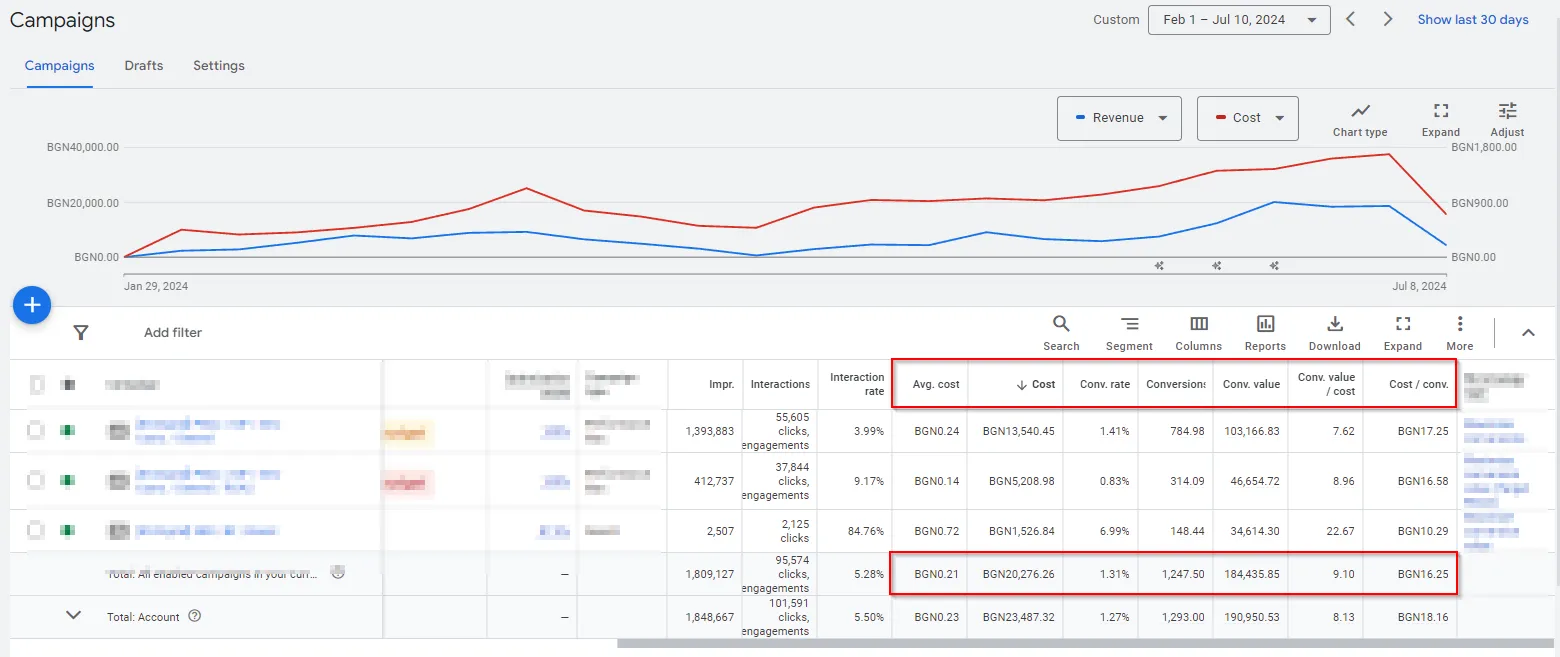The image size is (1560, 657).
Task: Click the Show last 30 days link
Action: pos(1472,20)
